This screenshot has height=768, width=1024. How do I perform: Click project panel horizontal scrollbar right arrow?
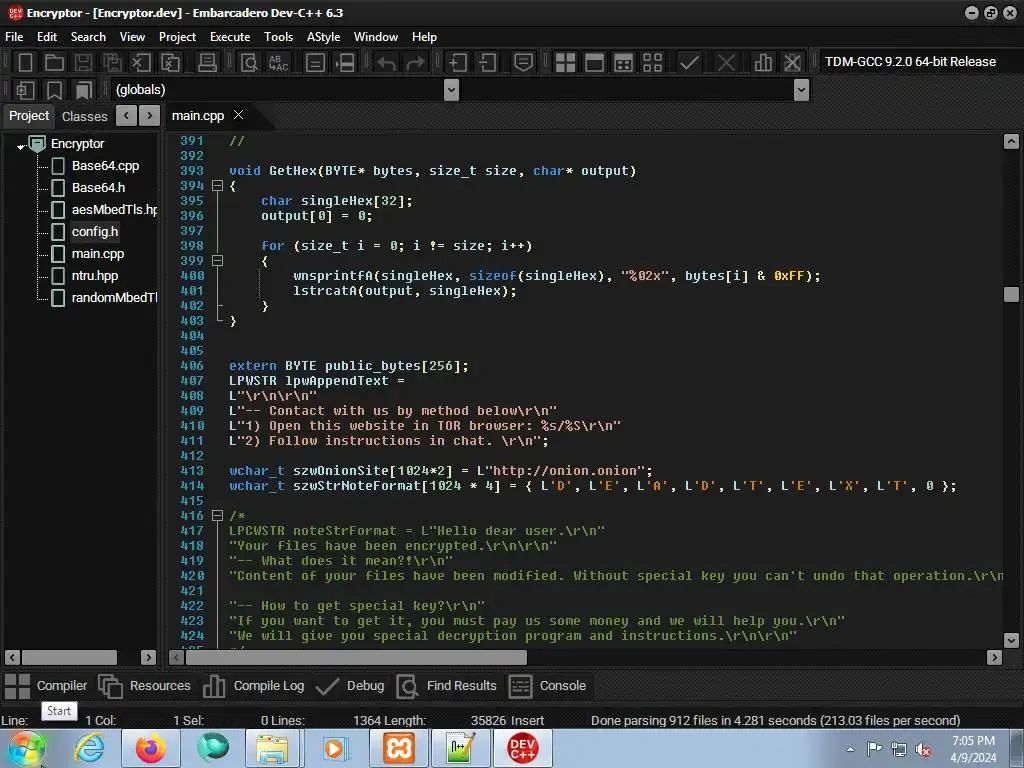coord(148,658)
